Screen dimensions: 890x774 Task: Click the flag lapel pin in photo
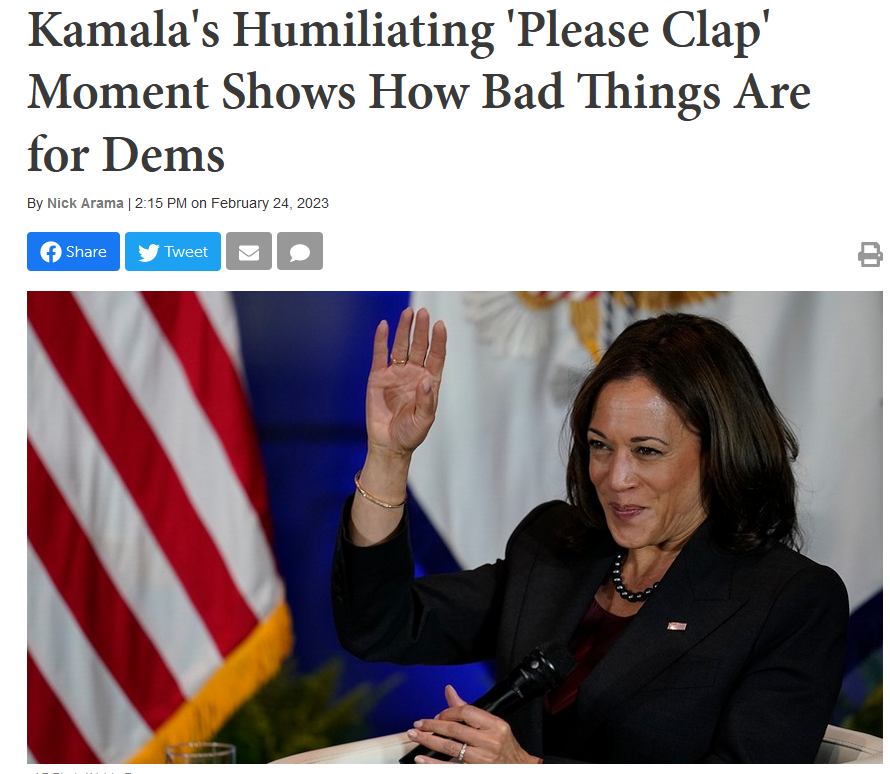click(x=677, y=626)
